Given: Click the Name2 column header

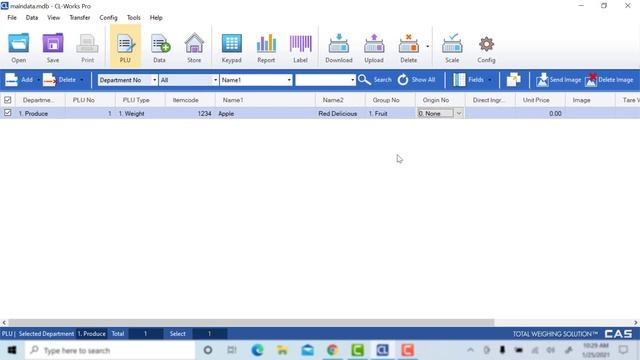Looking at the screenshot, I should (340, 100).
